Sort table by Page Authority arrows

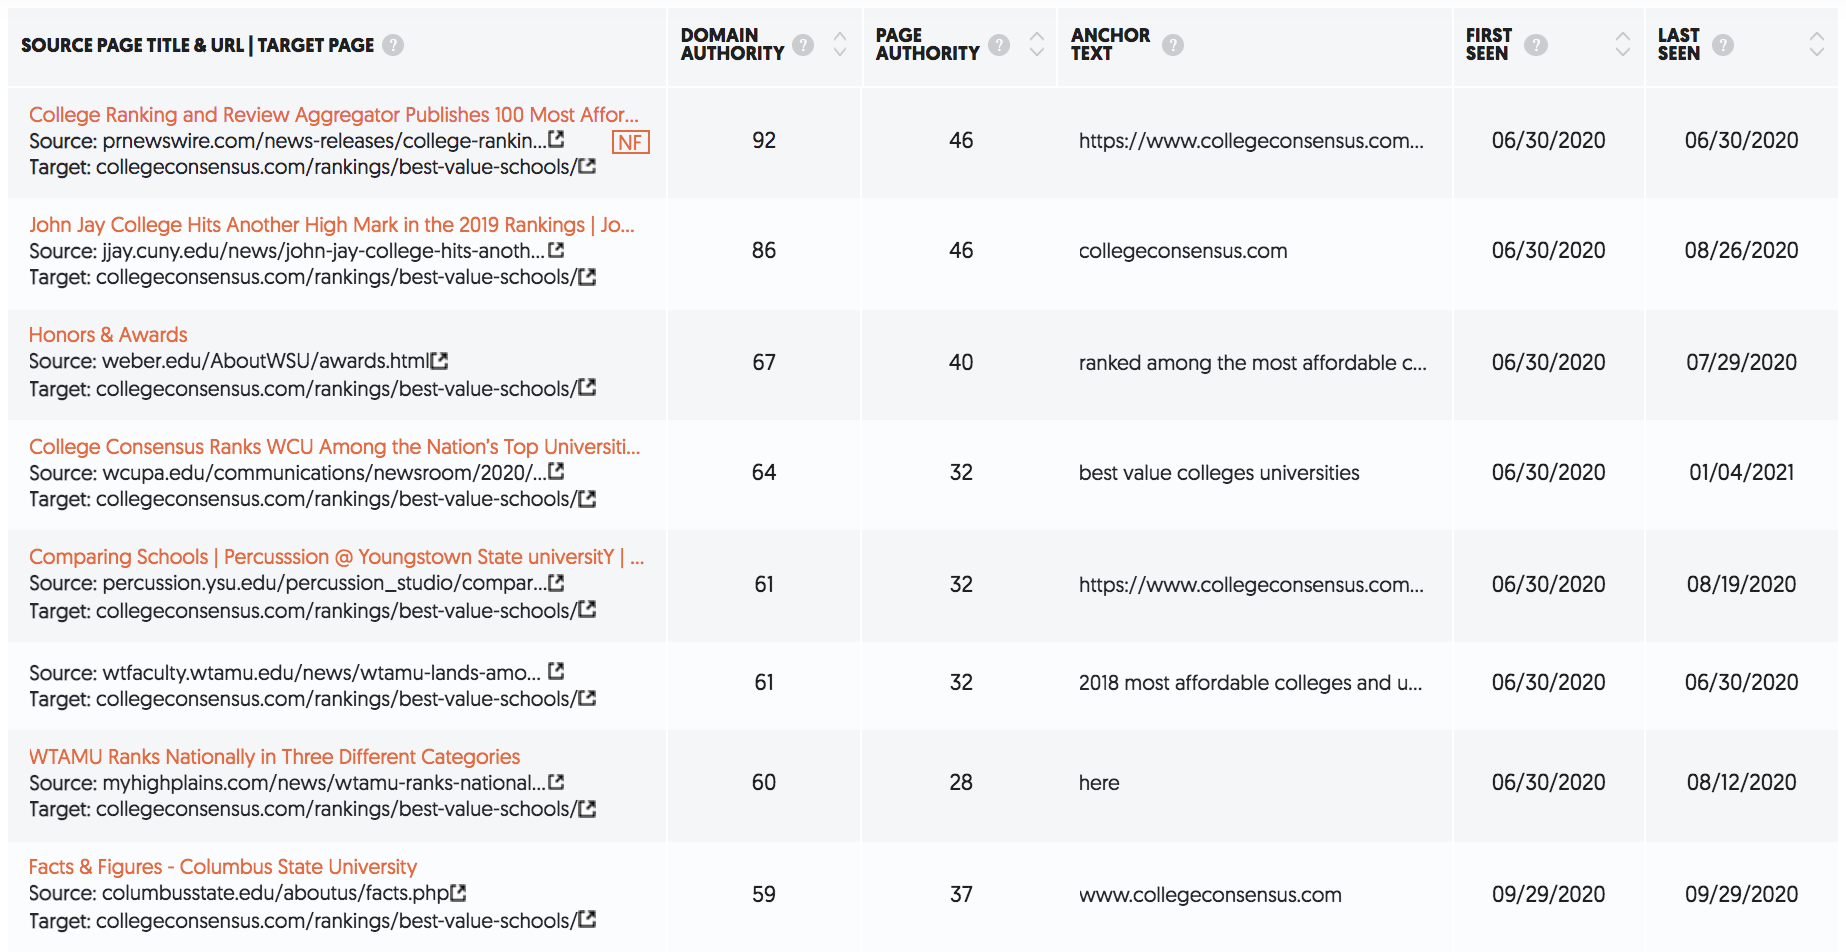pos(1037,44)
